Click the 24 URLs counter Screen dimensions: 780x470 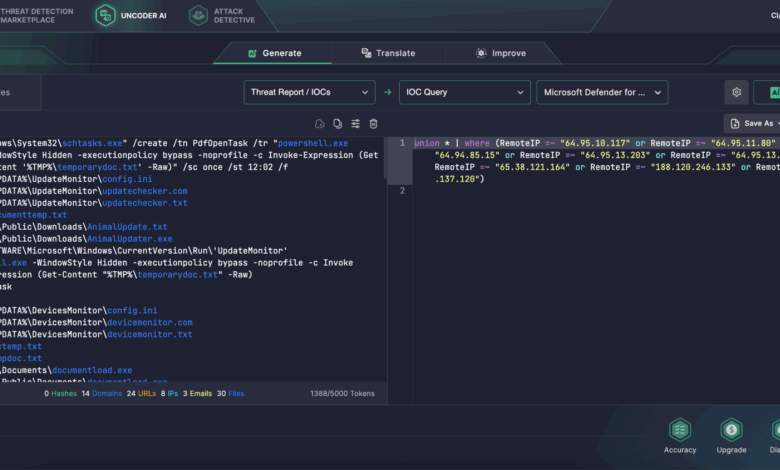click(x=141, y=393)
